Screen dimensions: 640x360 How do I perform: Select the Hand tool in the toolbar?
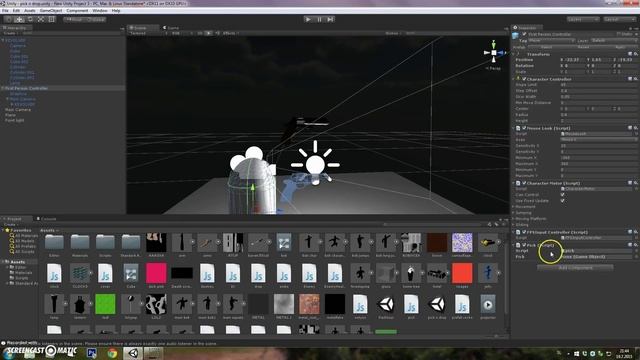pos(8,19)
